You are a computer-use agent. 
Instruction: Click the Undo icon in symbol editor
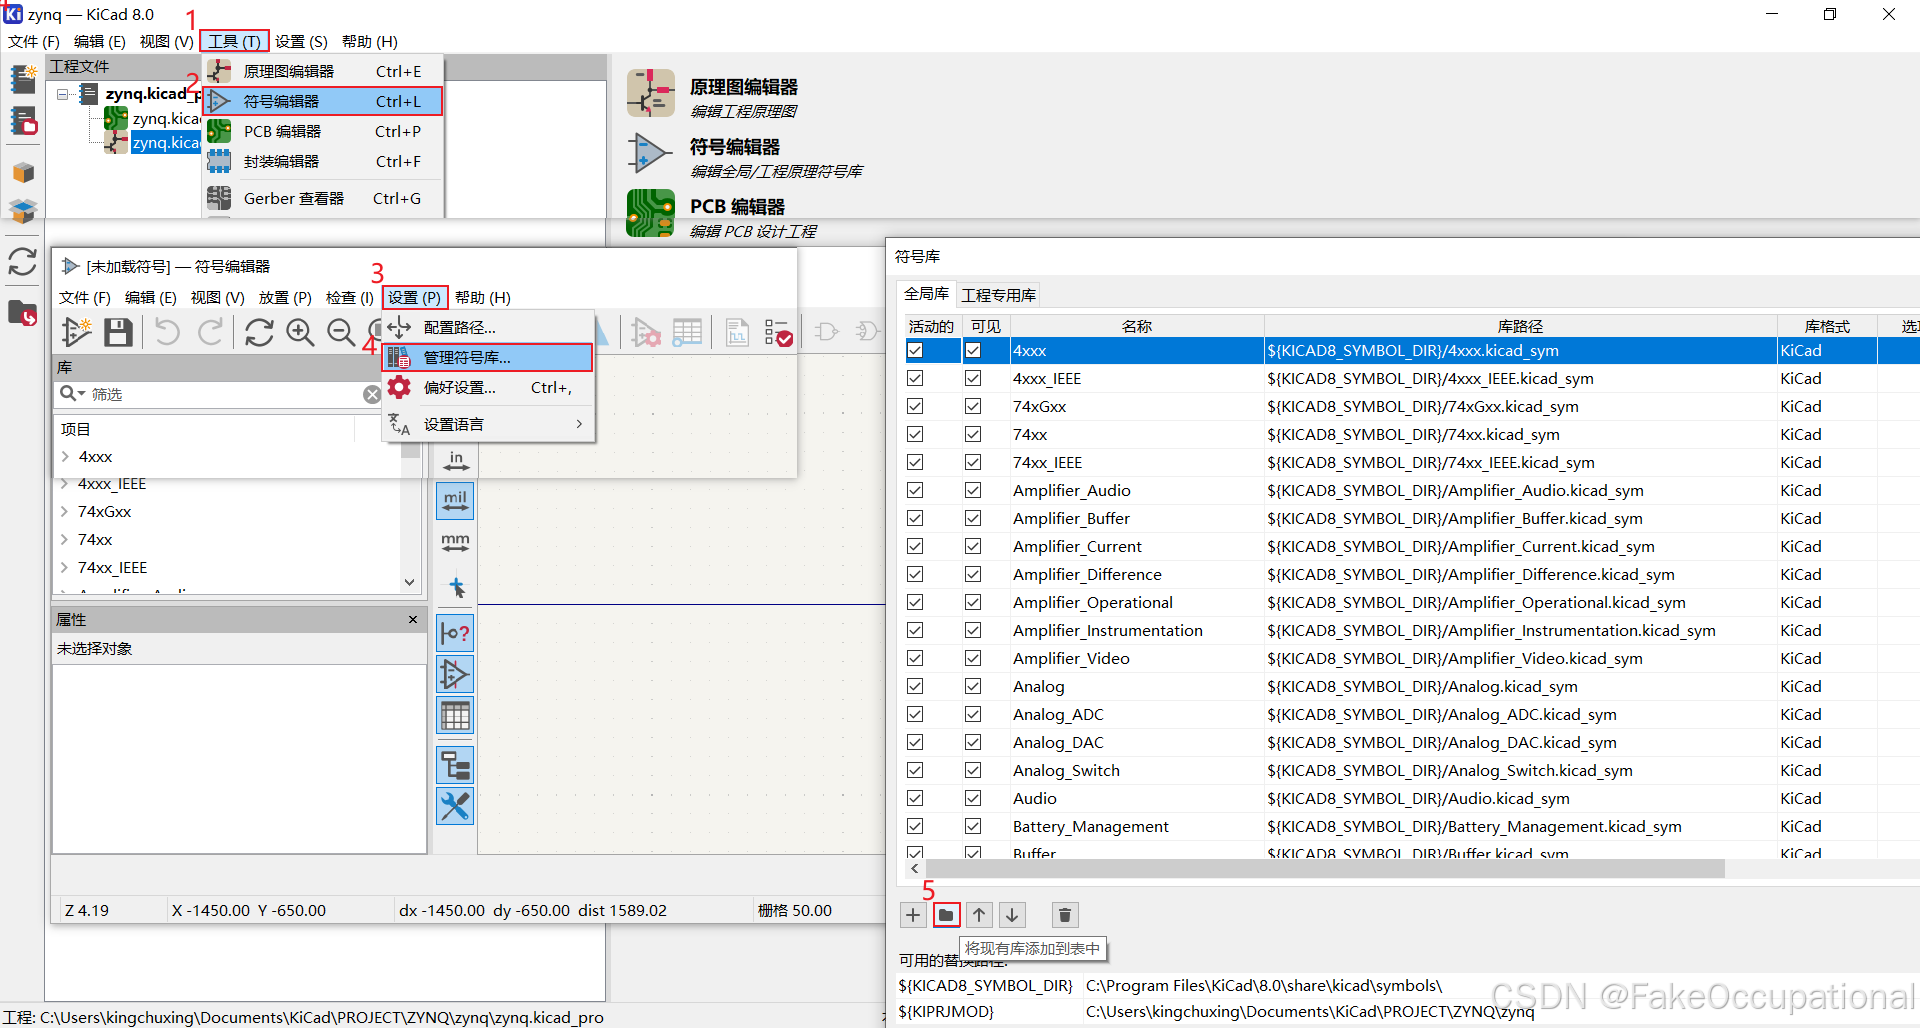pyautogui.click(x=167, y=332)
